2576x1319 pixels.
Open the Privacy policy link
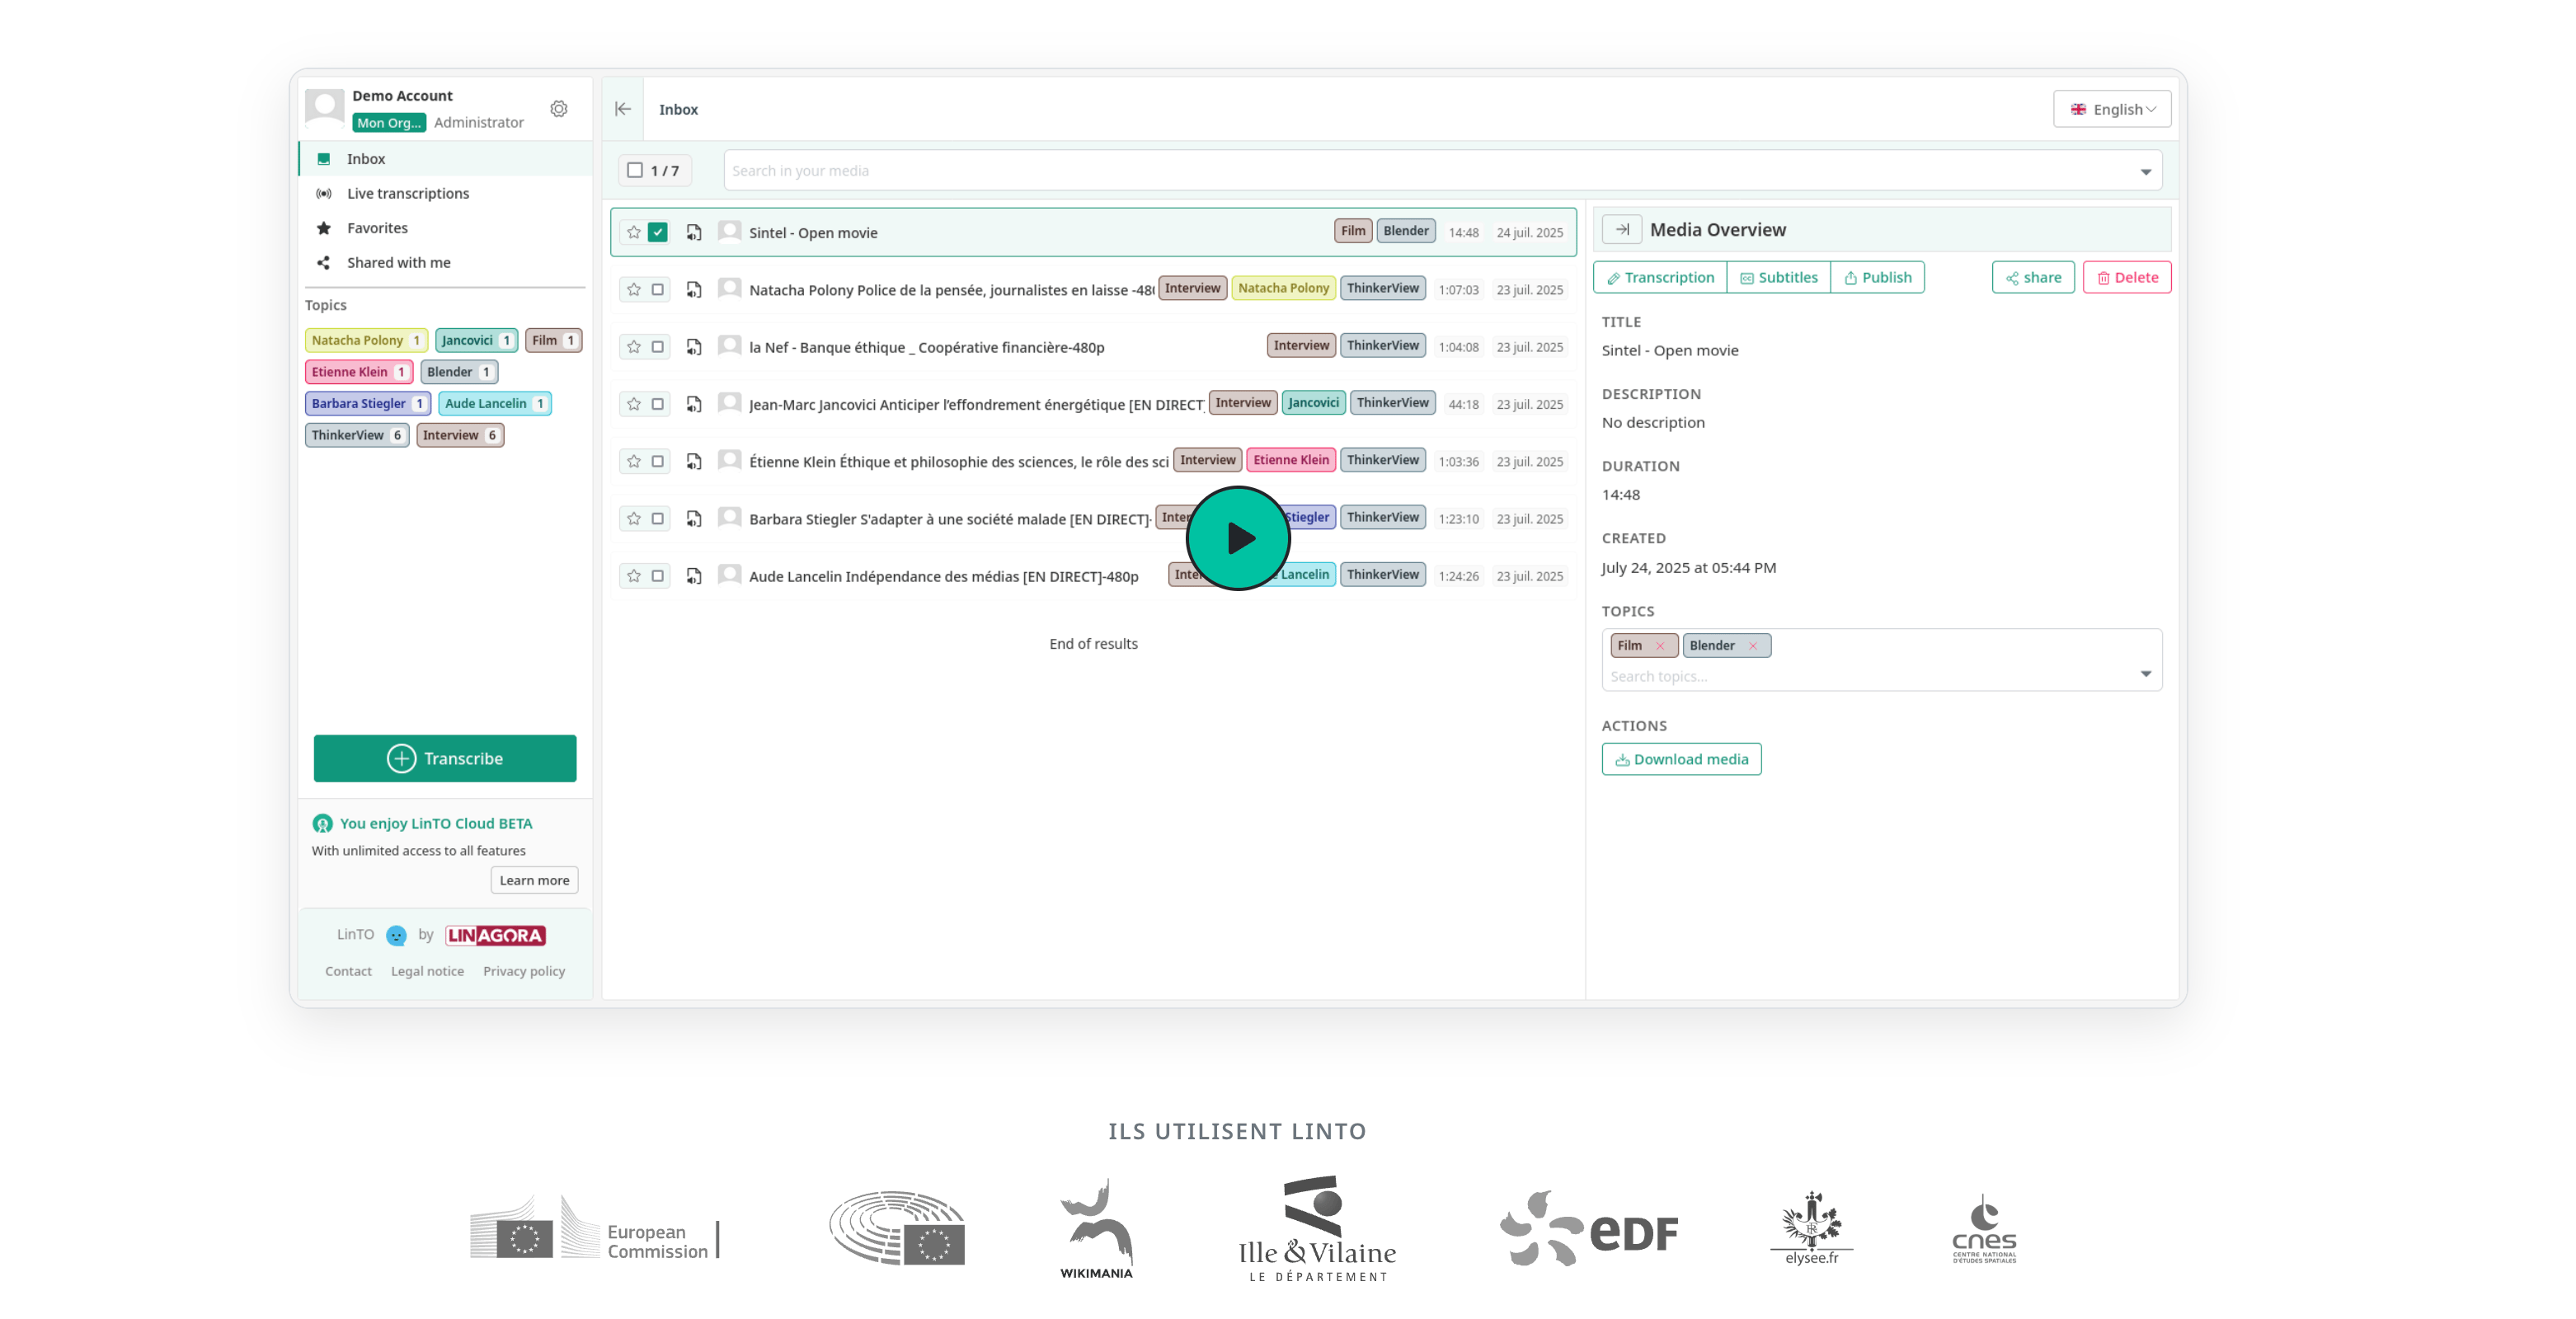[x=524, y=971]
